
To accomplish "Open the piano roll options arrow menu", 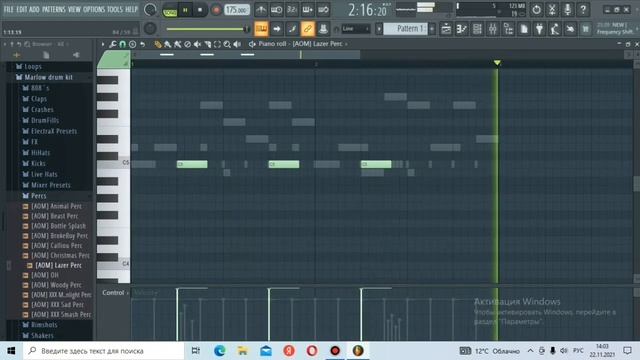I will tap(103, 44).
